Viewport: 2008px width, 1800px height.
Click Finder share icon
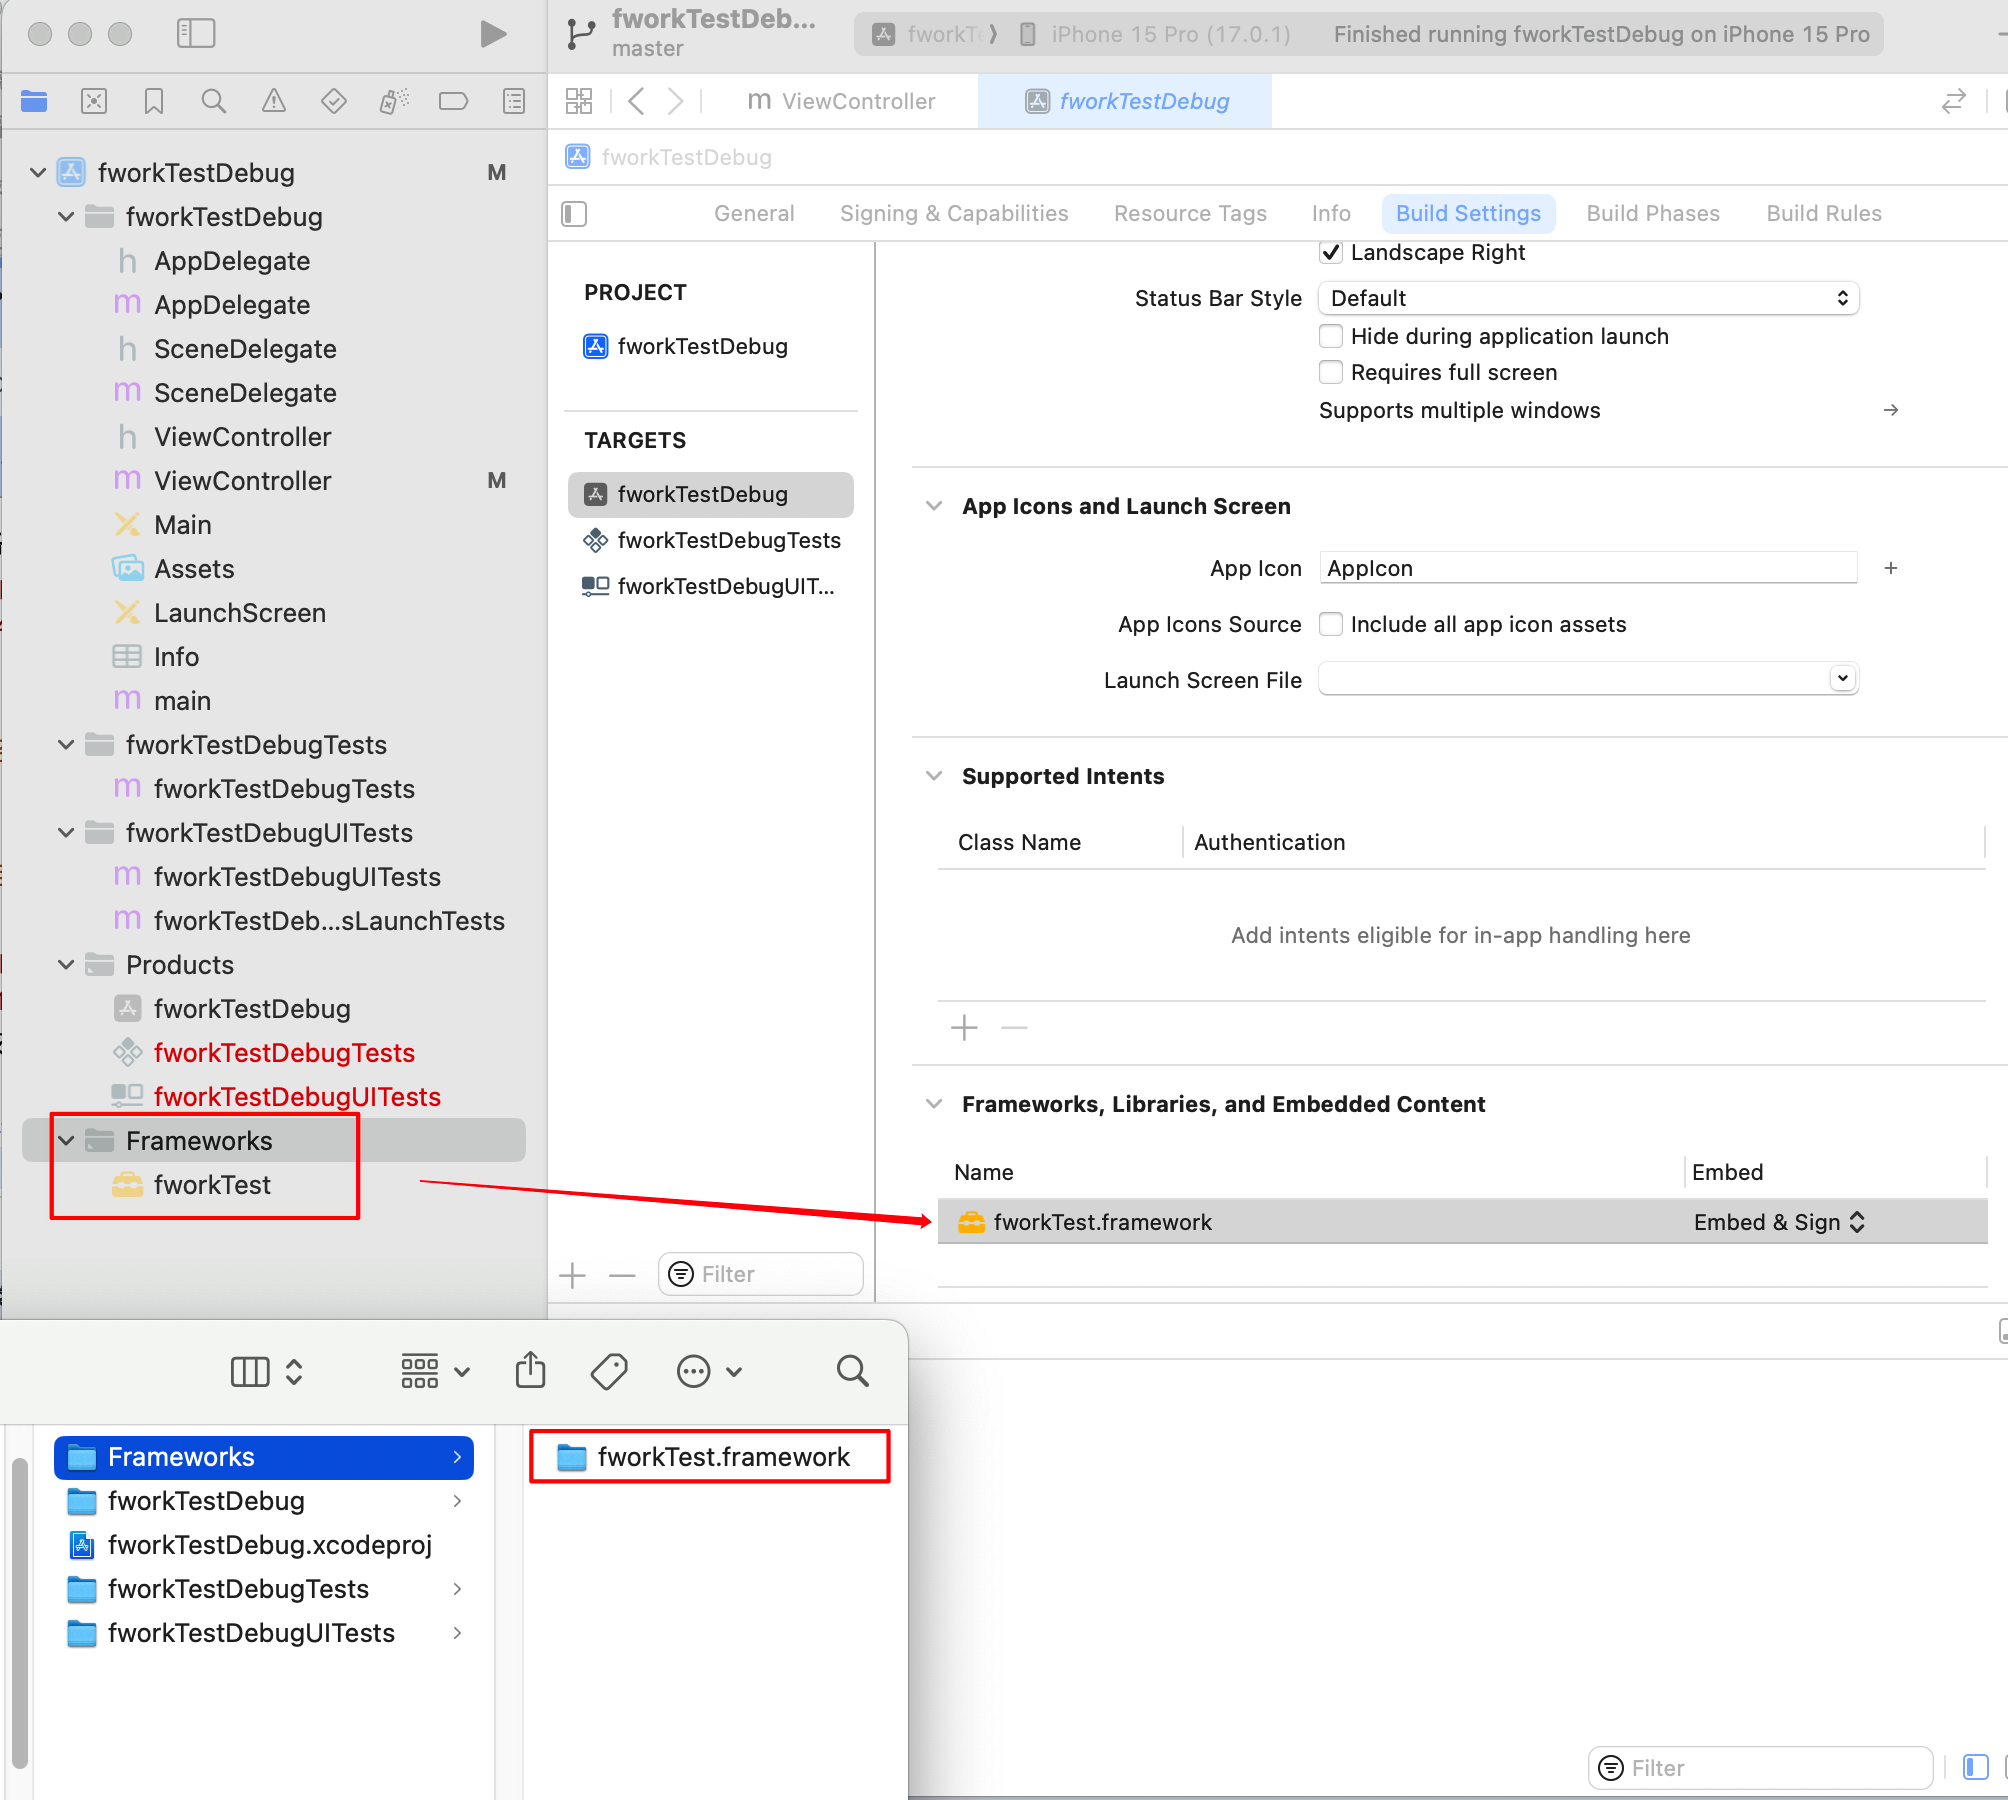click(531, 1370)
